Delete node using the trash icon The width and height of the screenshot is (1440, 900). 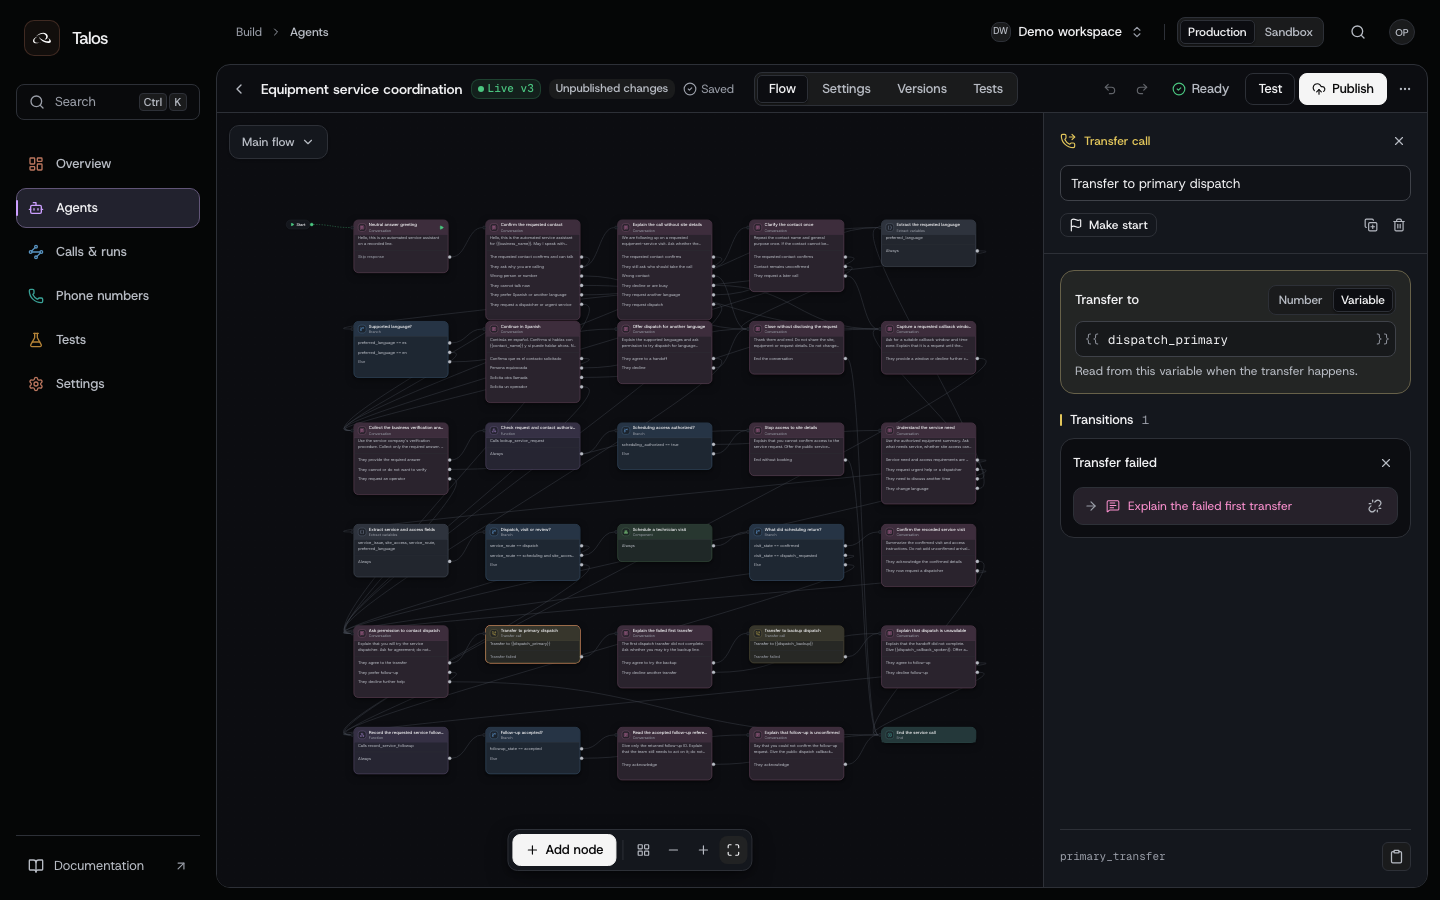pos(1399,225)
